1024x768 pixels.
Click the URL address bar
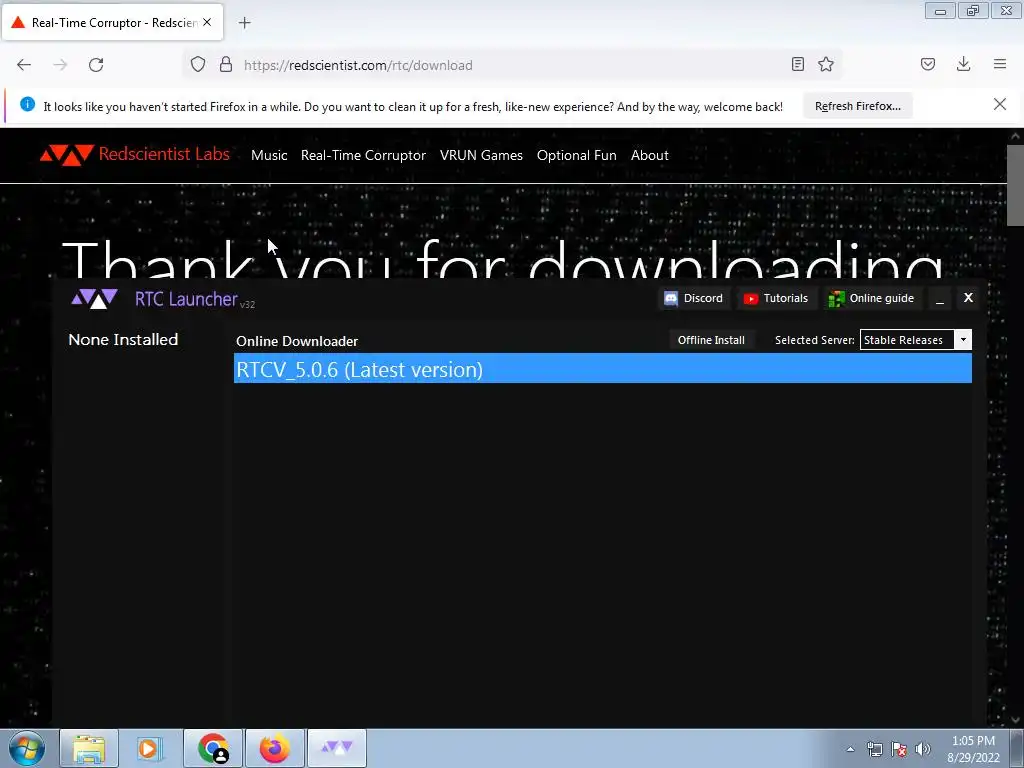pyautogui.click(x=513, y=65)
